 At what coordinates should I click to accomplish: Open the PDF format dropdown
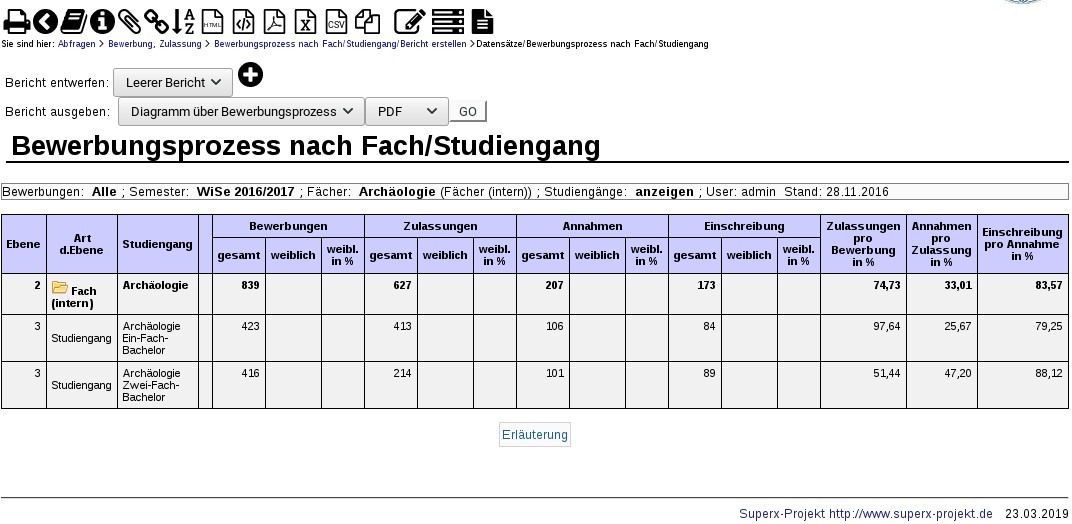[x=407, y=111]
